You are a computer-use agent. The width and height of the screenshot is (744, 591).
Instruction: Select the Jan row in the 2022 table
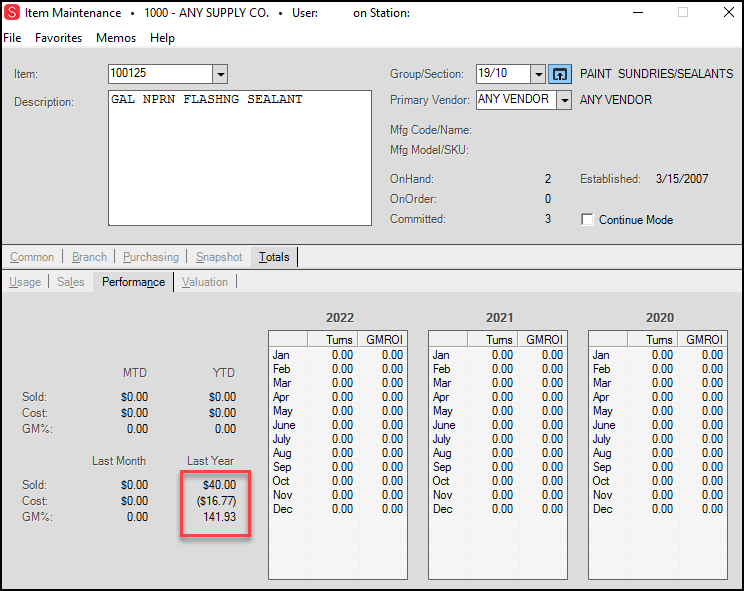pos(338,355)
